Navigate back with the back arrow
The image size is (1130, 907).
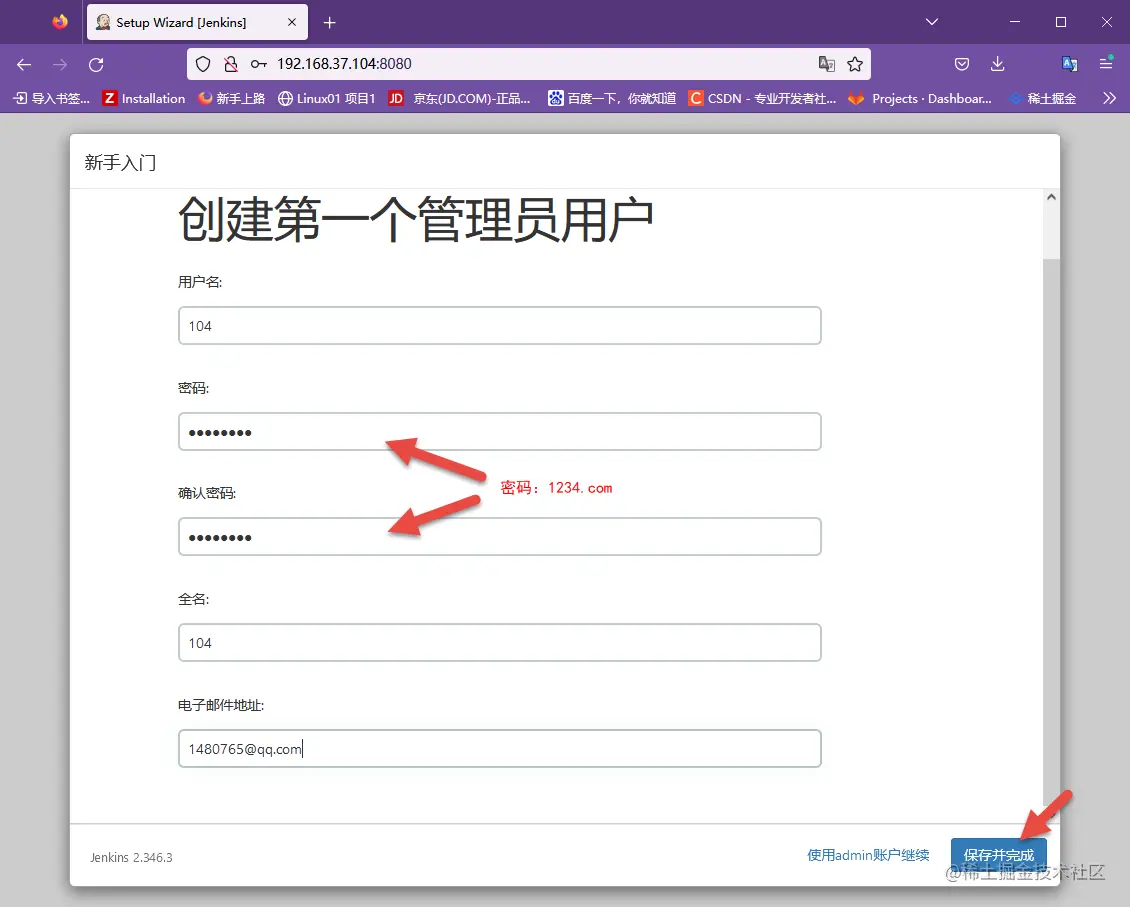coord(23,64)
